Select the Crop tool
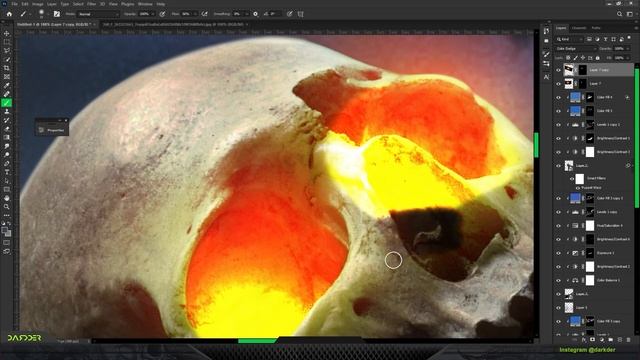640x360 pixels. click(x=7, y=68)
